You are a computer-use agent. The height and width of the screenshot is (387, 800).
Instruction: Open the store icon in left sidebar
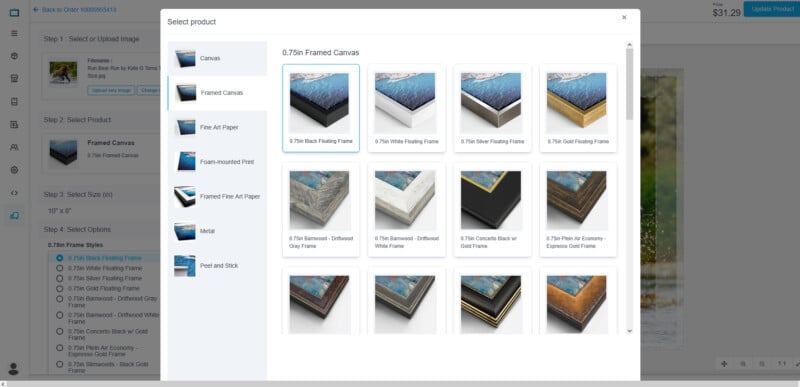tap(14, 79)
